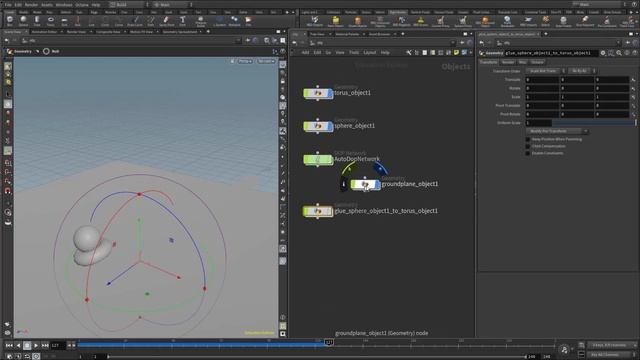Click the frame range slider bar

pyautogui.click(x=317, y=356)
